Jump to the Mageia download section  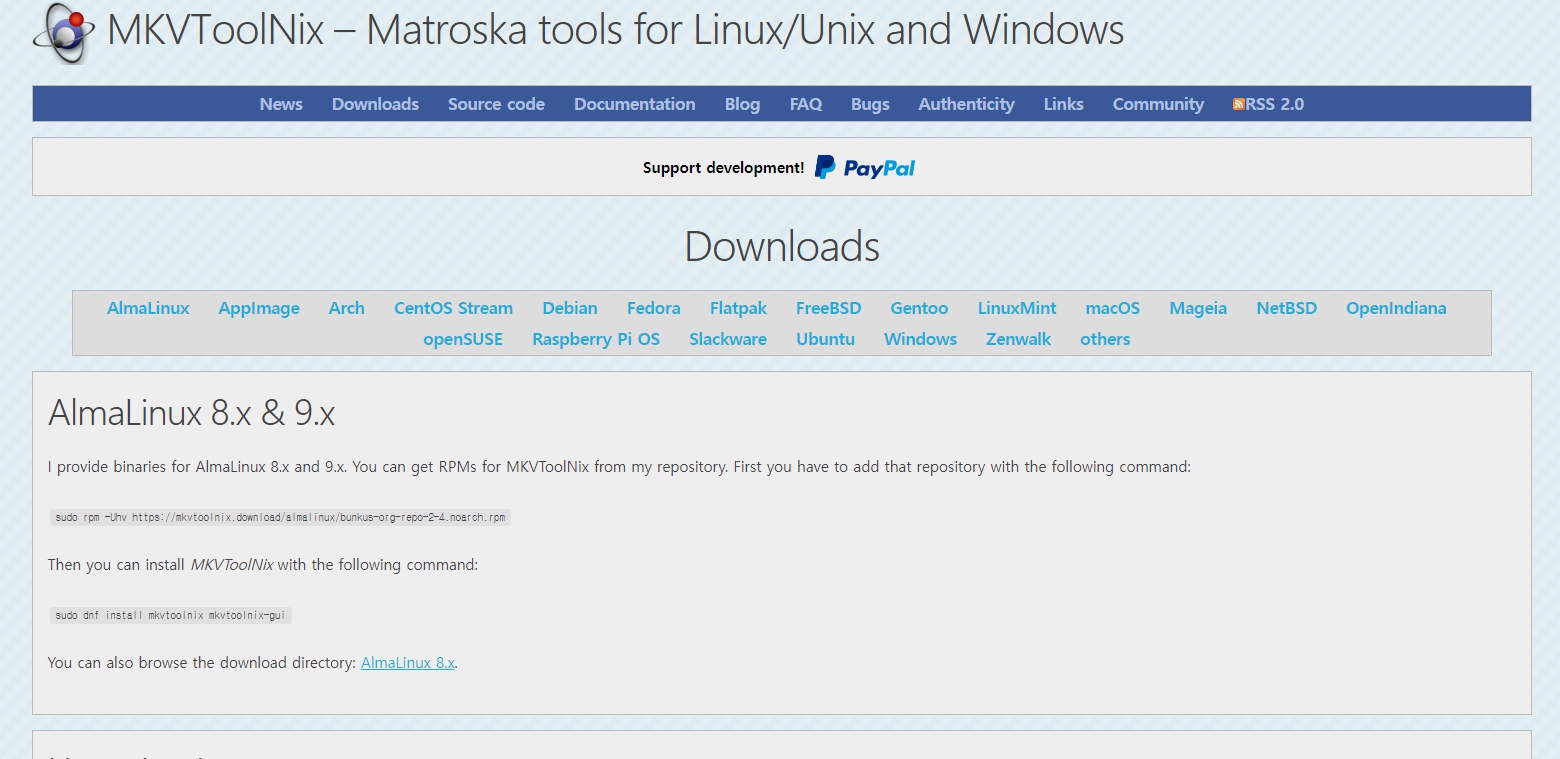1198,308
